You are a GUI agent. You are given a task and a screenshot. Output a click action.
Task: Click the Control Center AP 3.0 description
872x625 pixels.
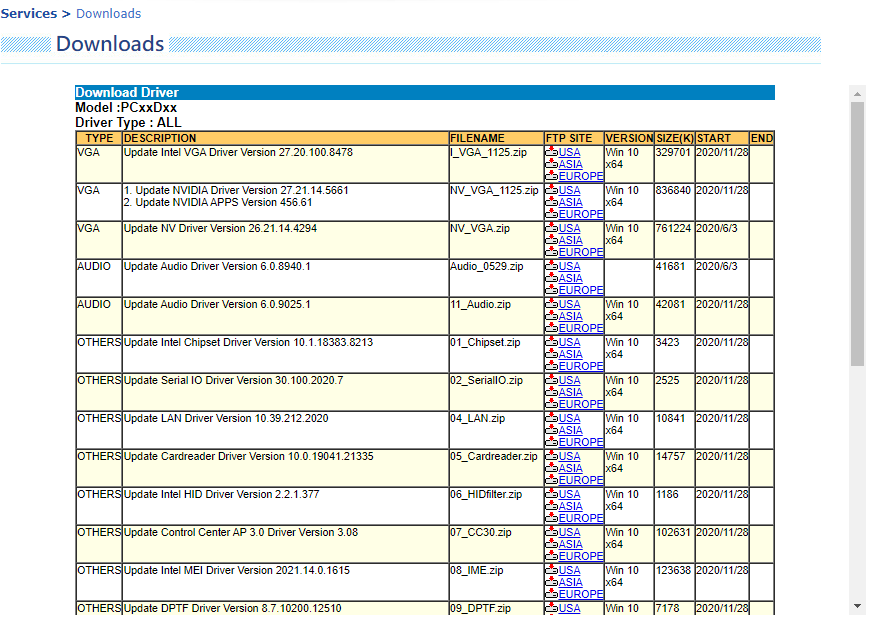point(241,532)
